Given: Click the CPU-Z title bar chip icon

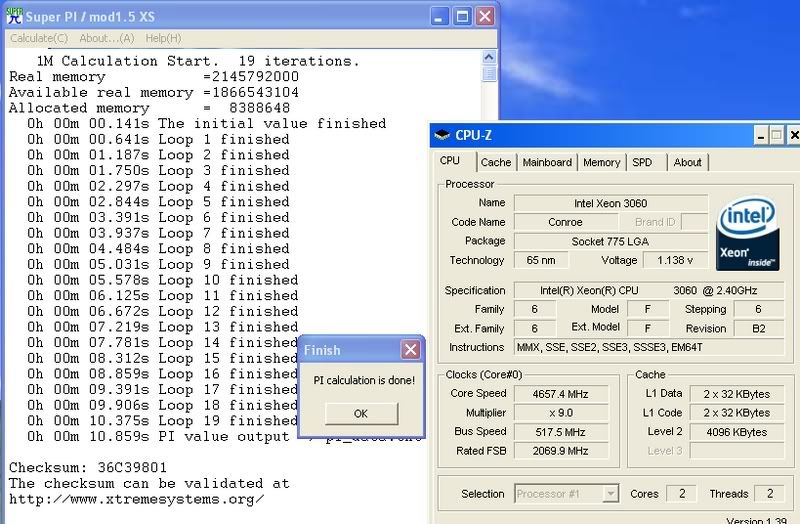Looking at the screenshot, I should [442, 135].
